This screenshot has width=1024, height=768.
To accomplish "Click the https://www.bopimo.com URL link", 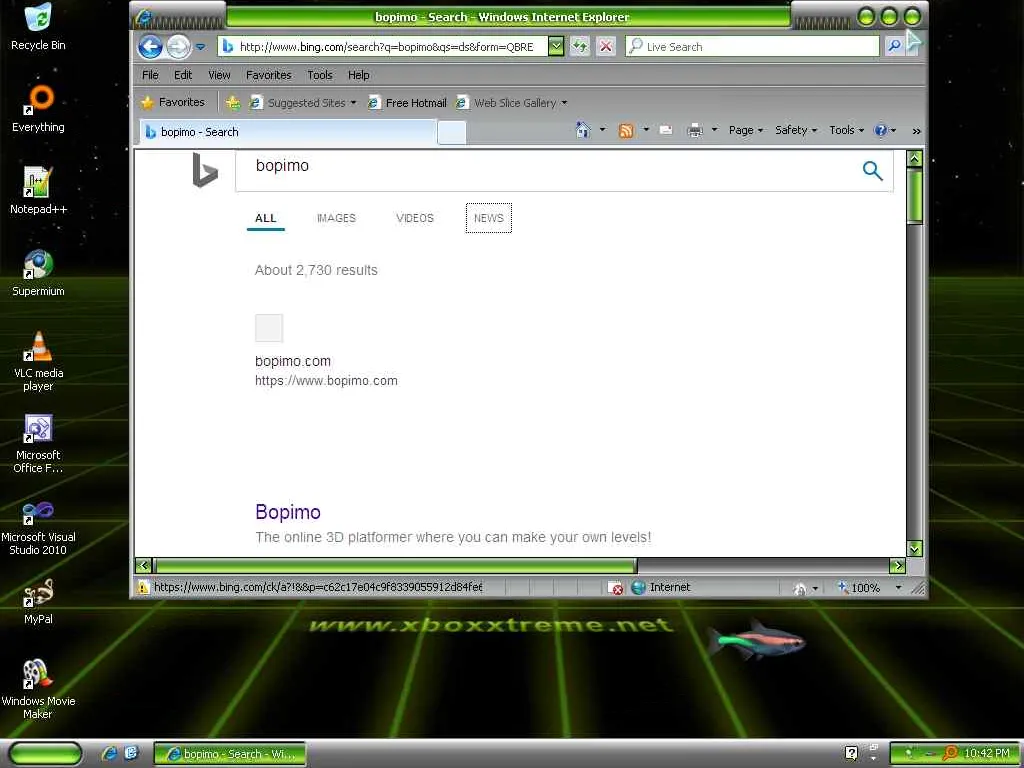I will click(x=326, y=381).
